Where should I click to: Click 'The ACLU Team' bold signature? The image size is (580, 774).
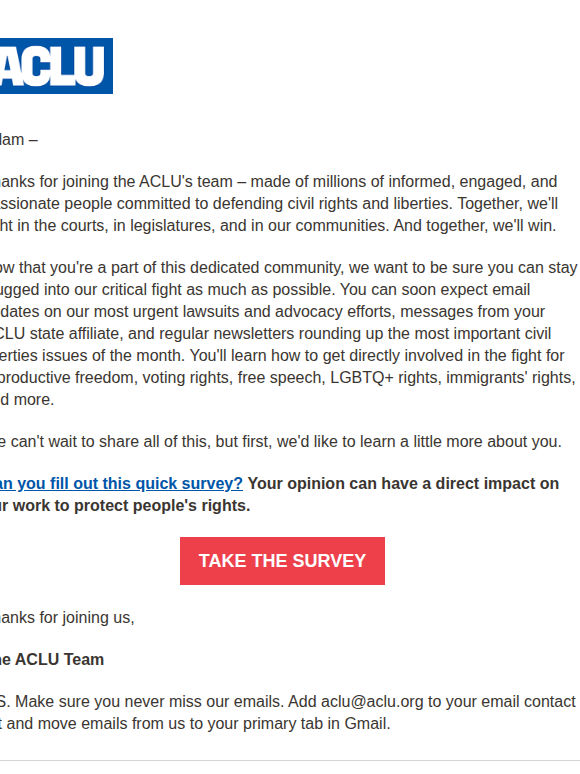click(x=52, y=659)
